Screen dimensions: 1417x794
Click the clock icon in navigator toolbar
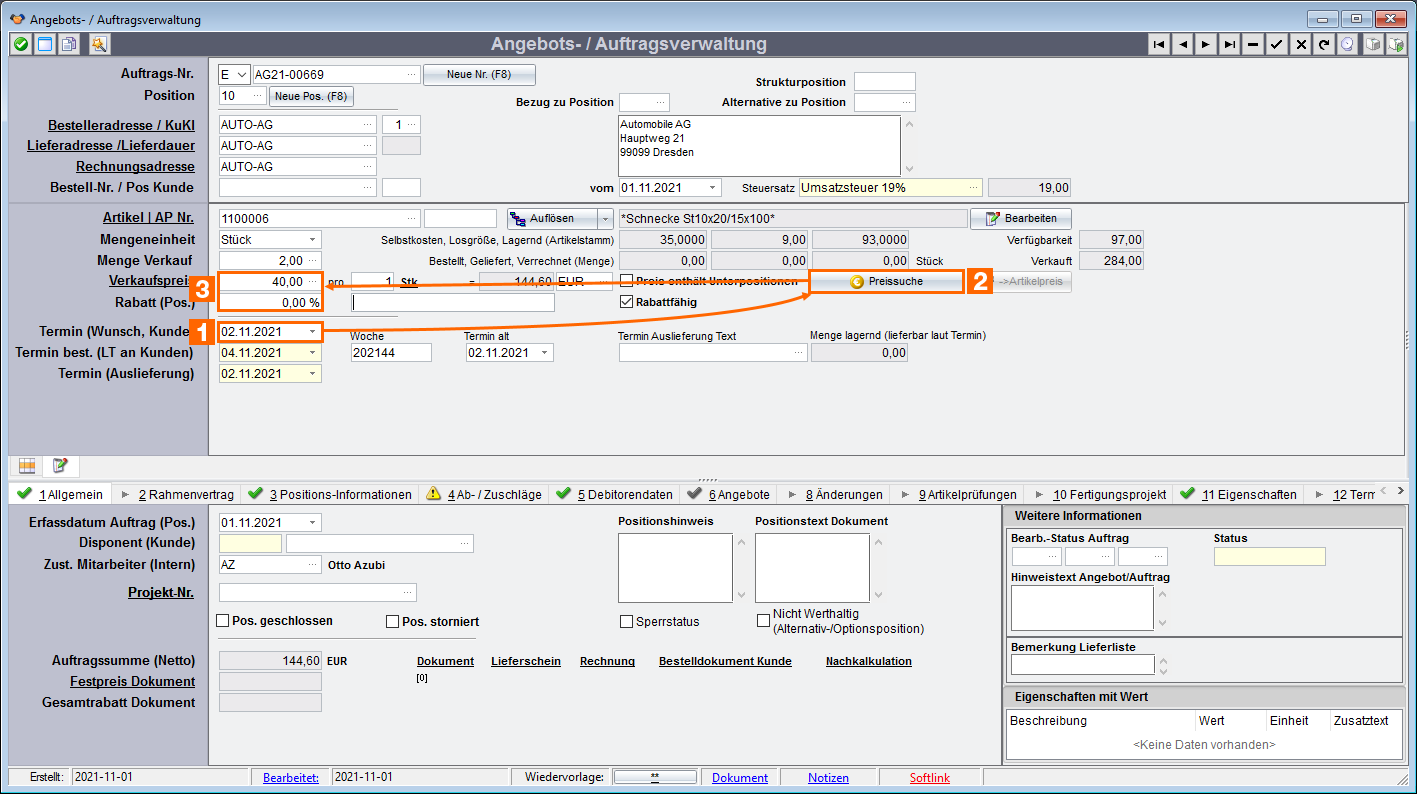(x=1347, y=44)
